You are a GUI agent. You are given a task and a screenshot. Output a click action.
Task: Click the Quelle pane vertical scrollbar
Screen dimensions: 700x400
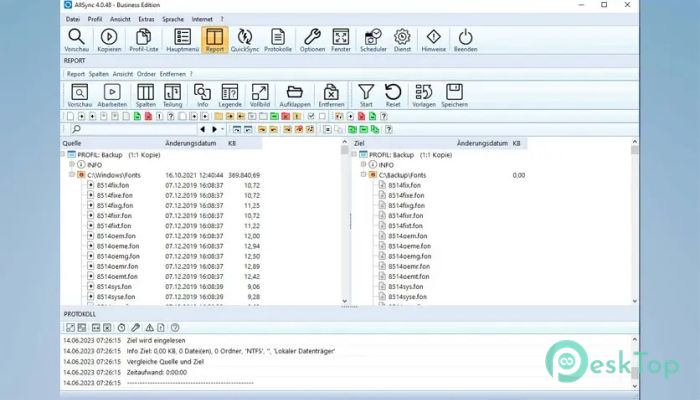tap(344, 221)
